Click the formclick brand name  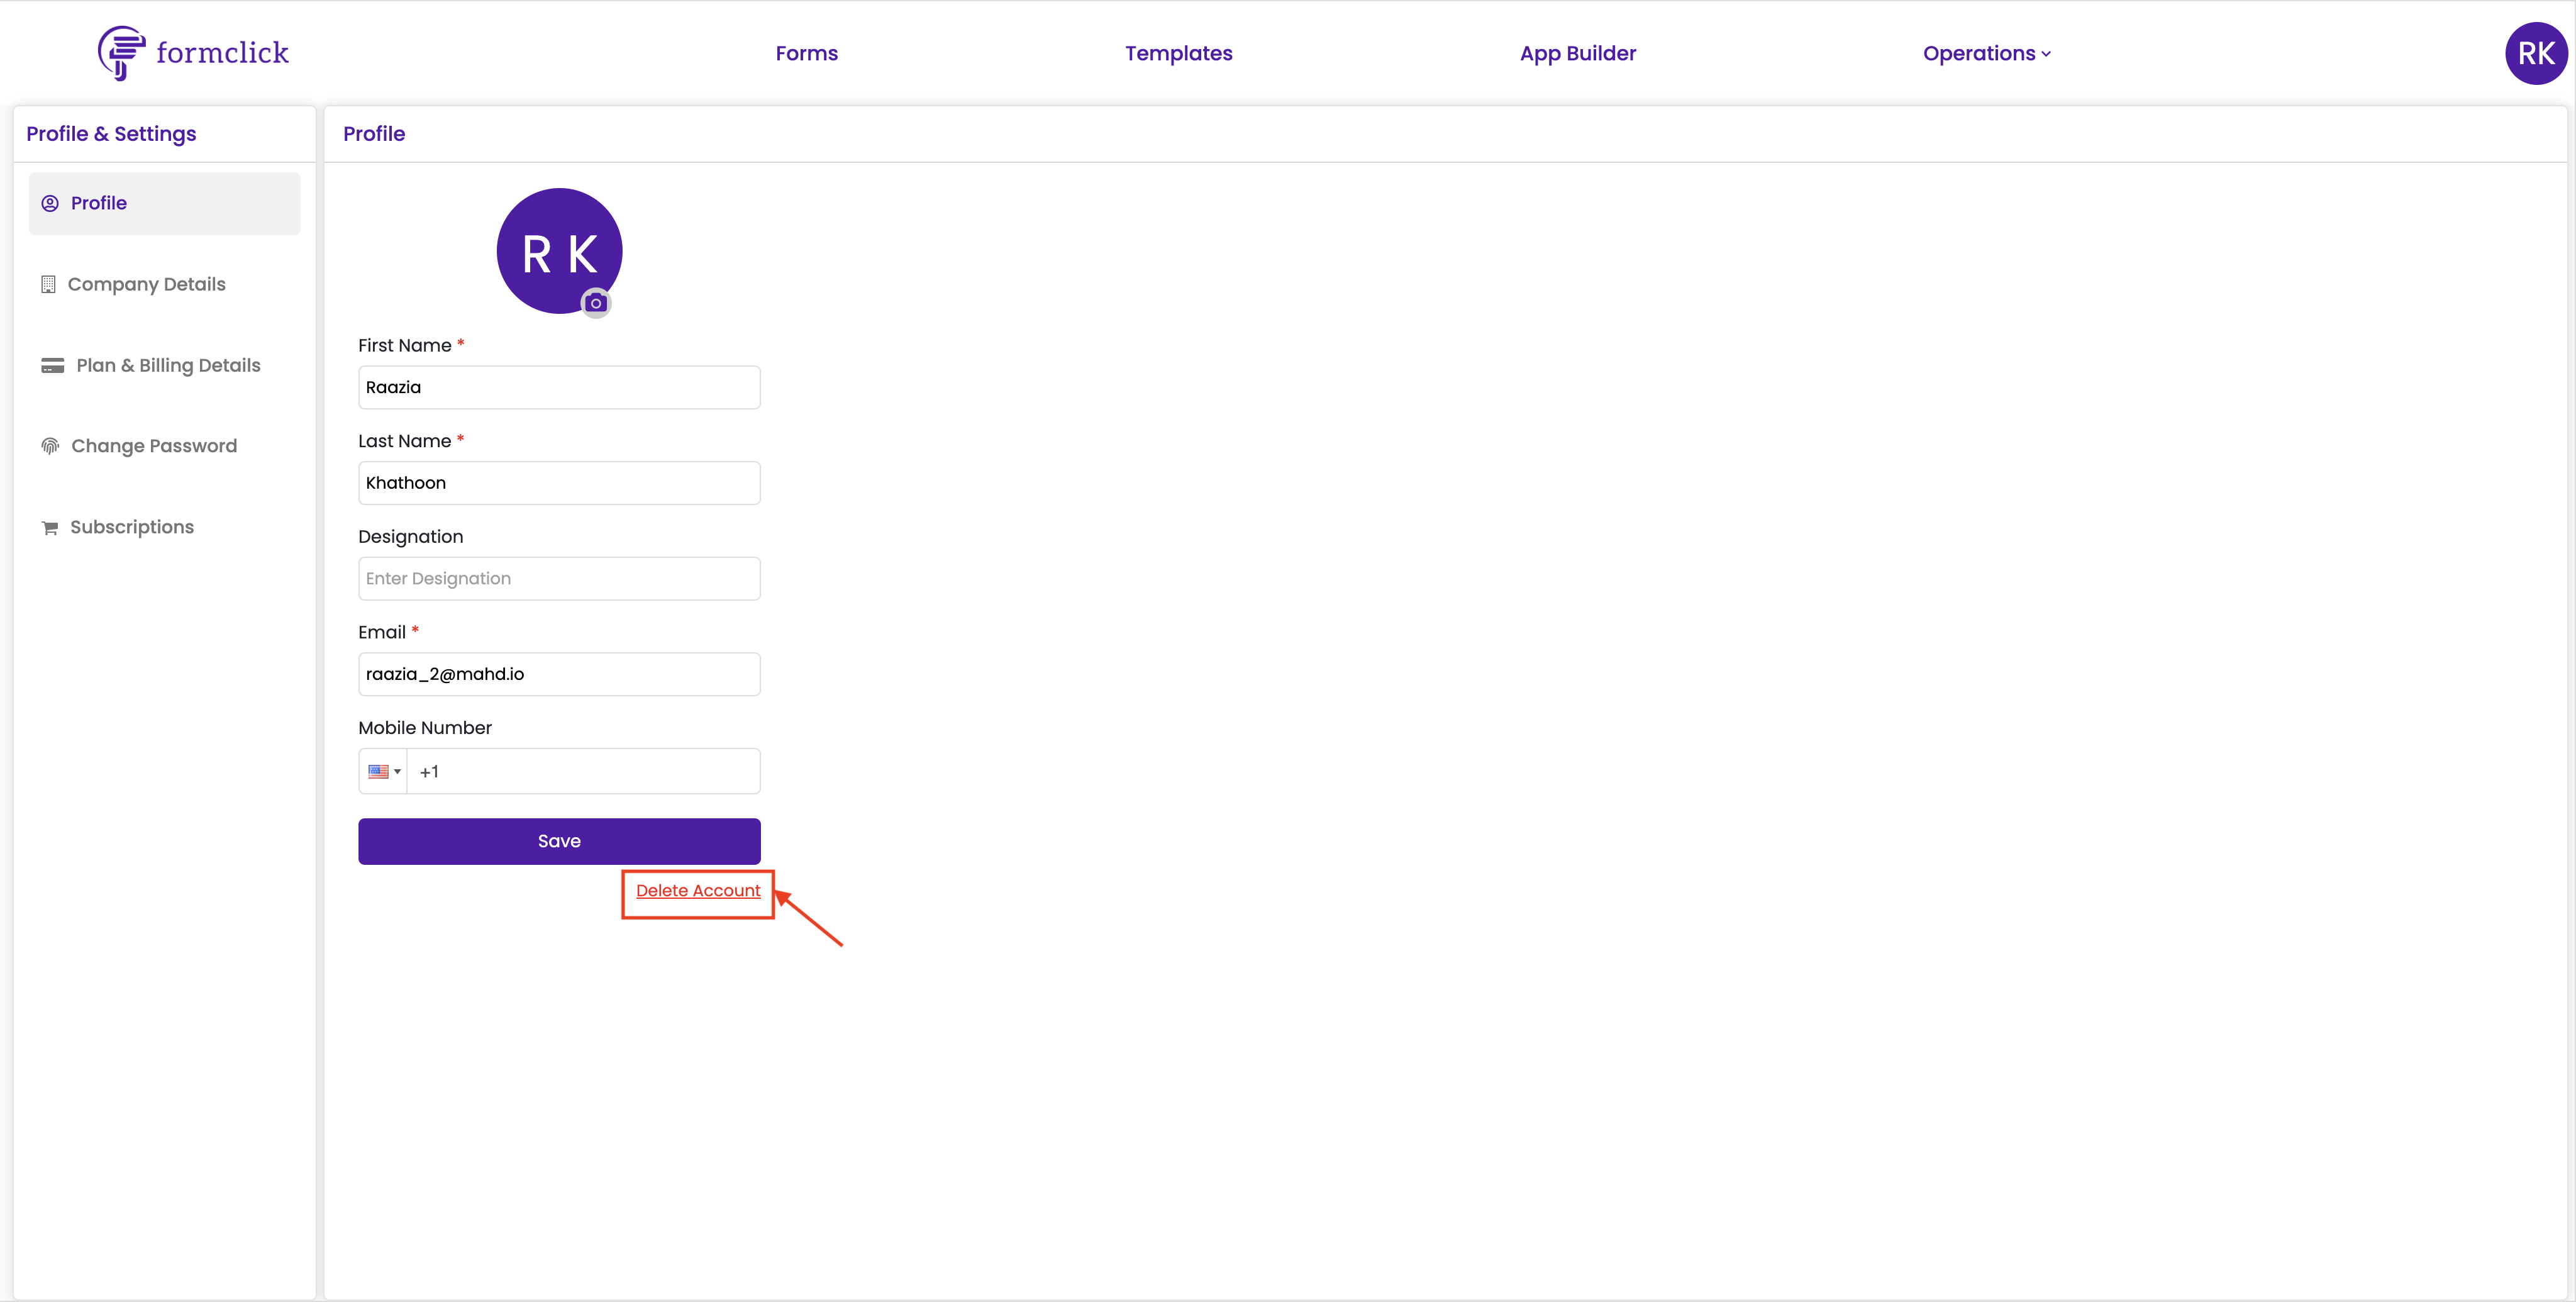click(x=222, y=52)
